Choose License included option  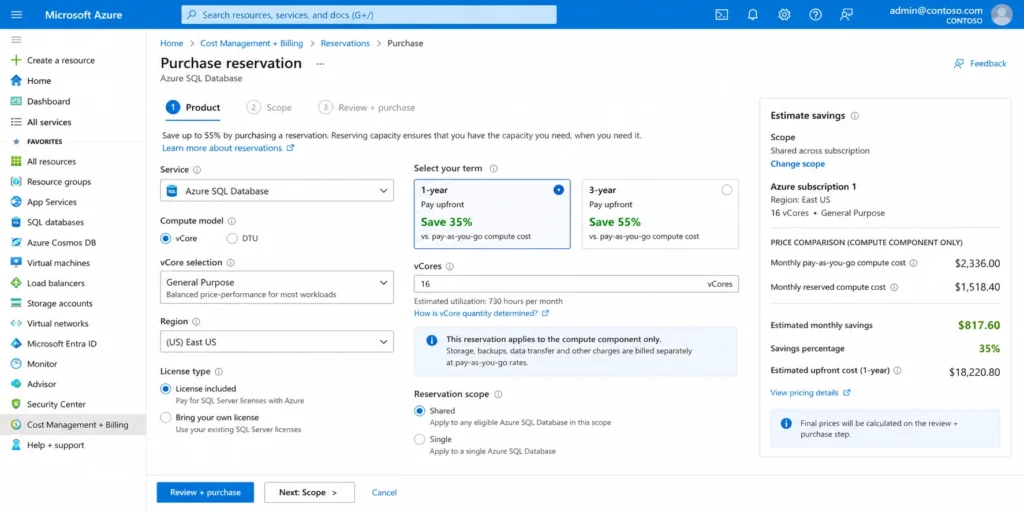tap(165, 389)
